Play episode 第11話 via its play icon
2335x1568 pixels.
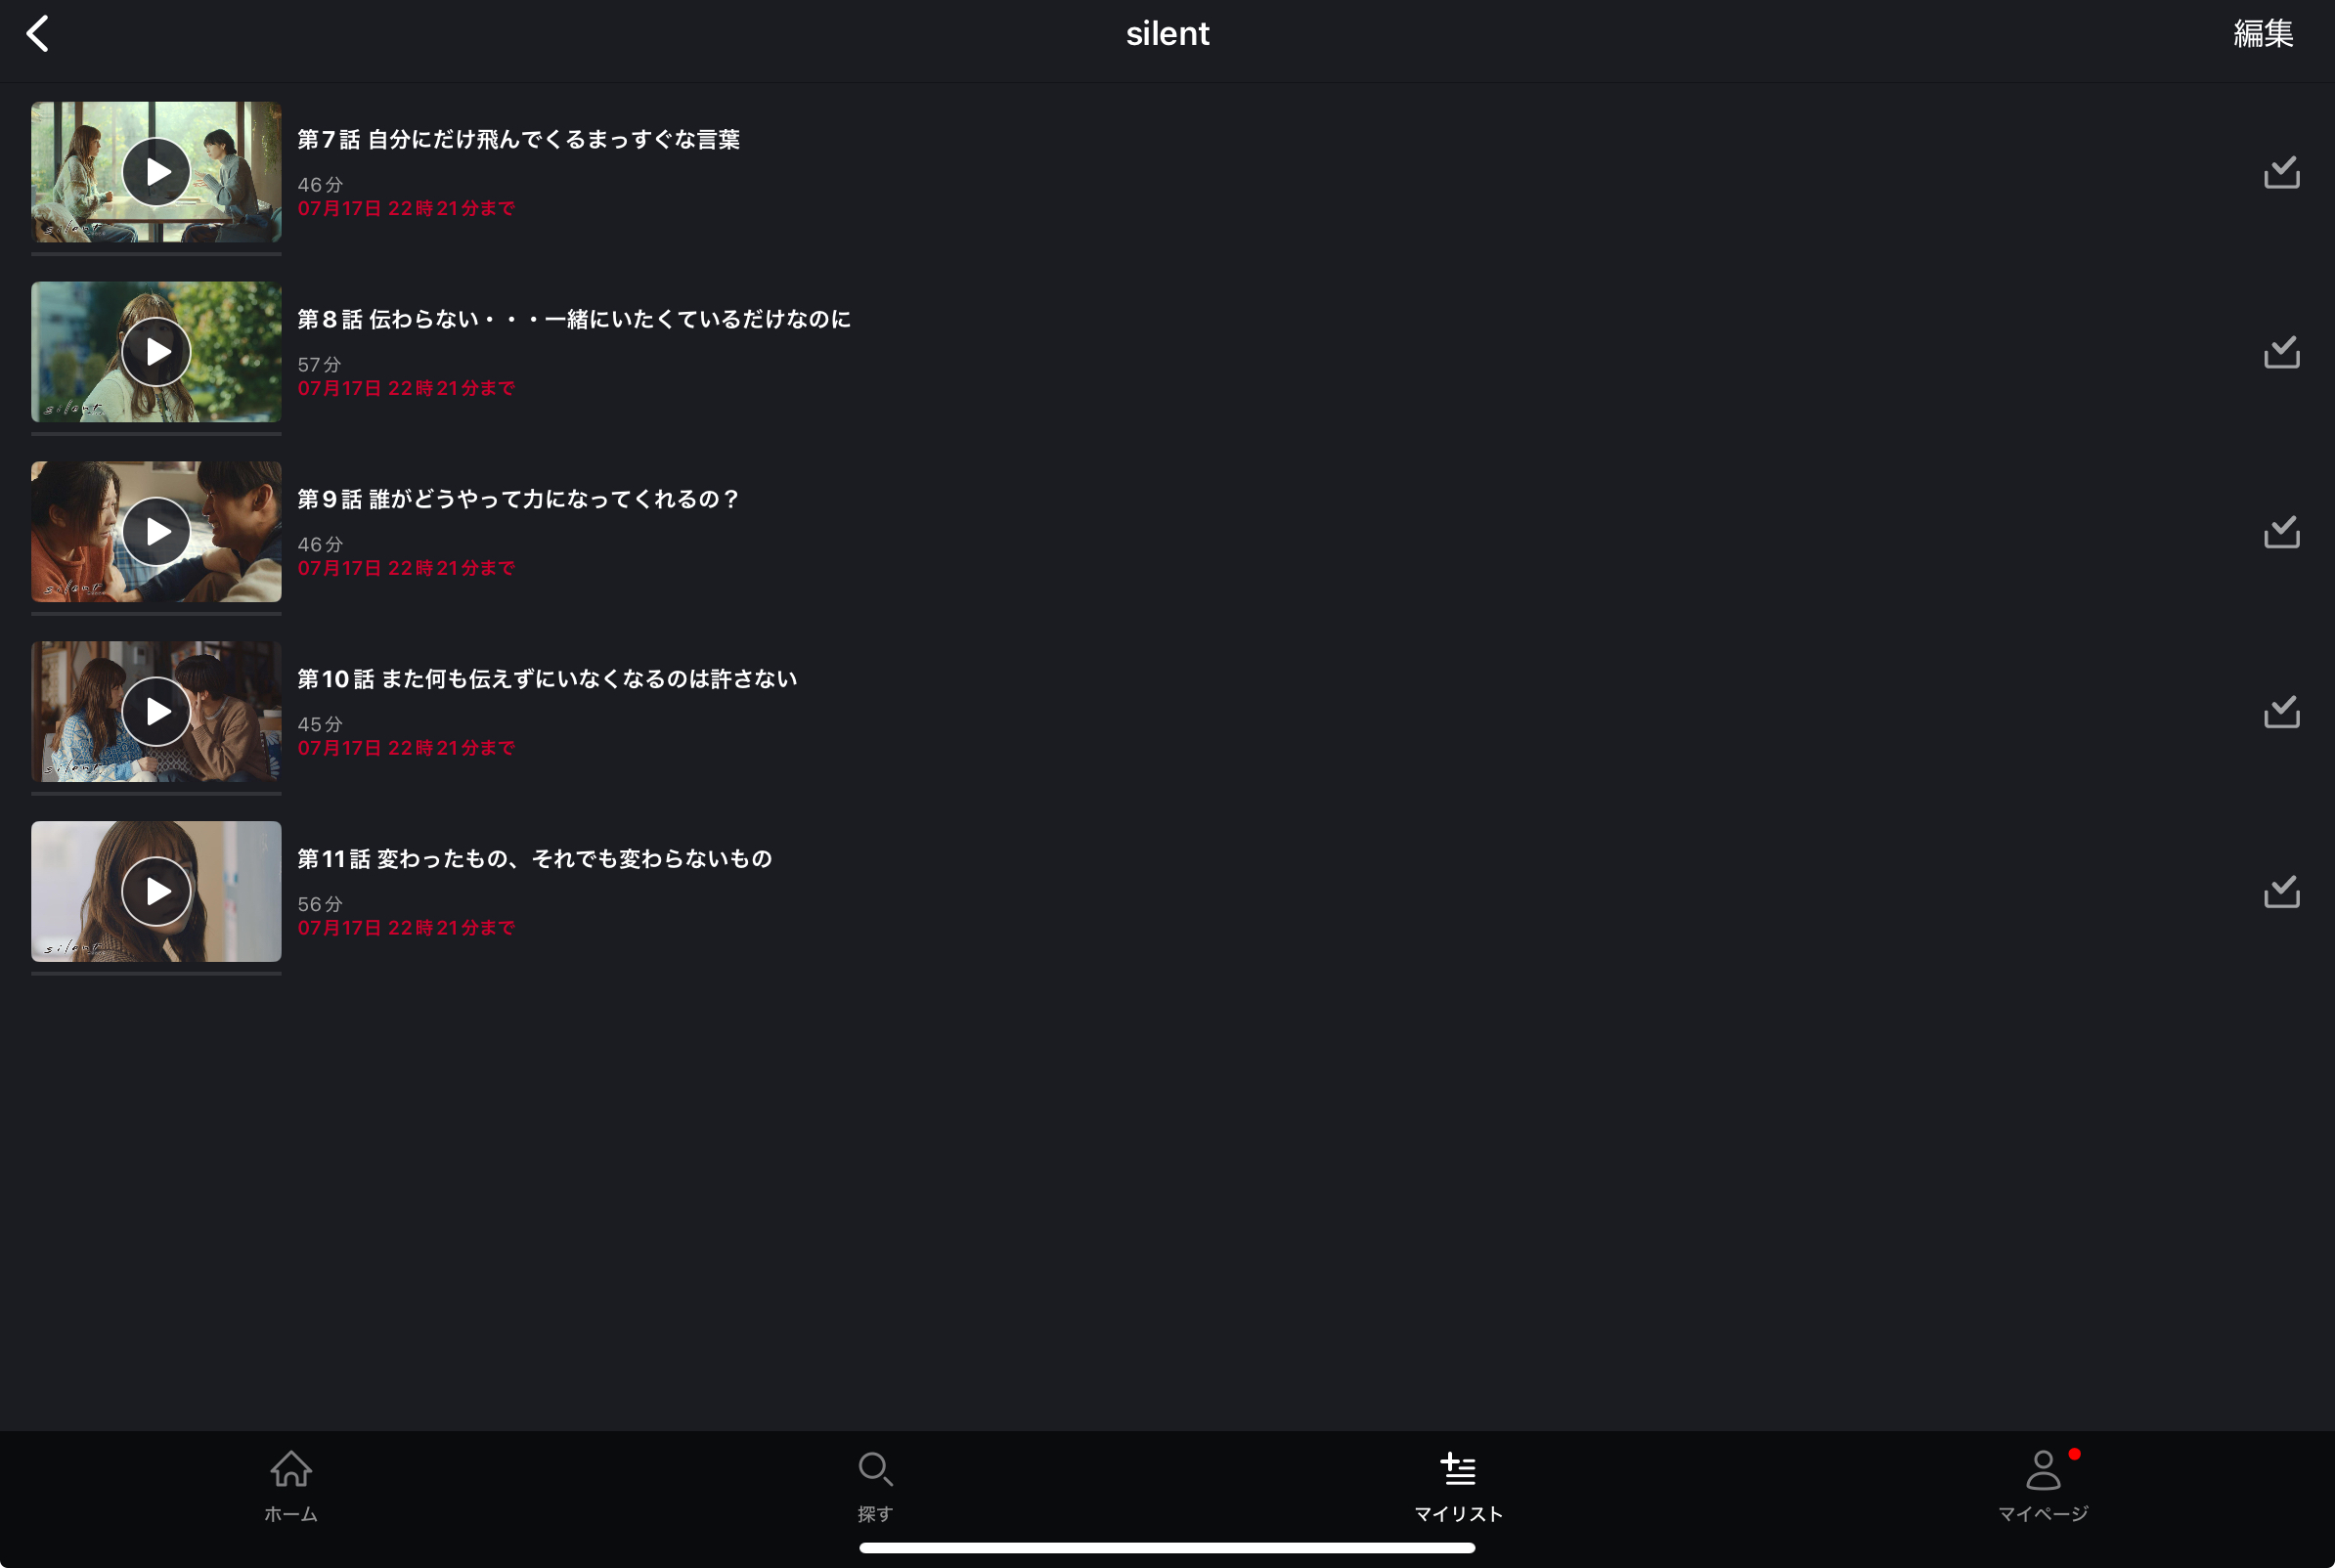point(156,892)
